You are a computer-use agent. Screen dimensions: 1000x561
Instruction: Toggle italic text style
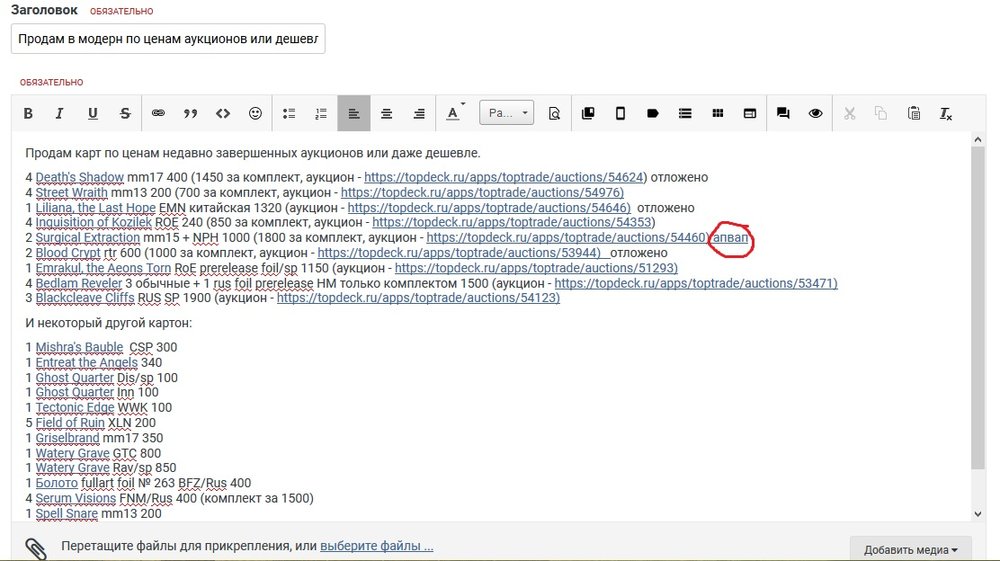pyautogui.click(x=60, y=114)
